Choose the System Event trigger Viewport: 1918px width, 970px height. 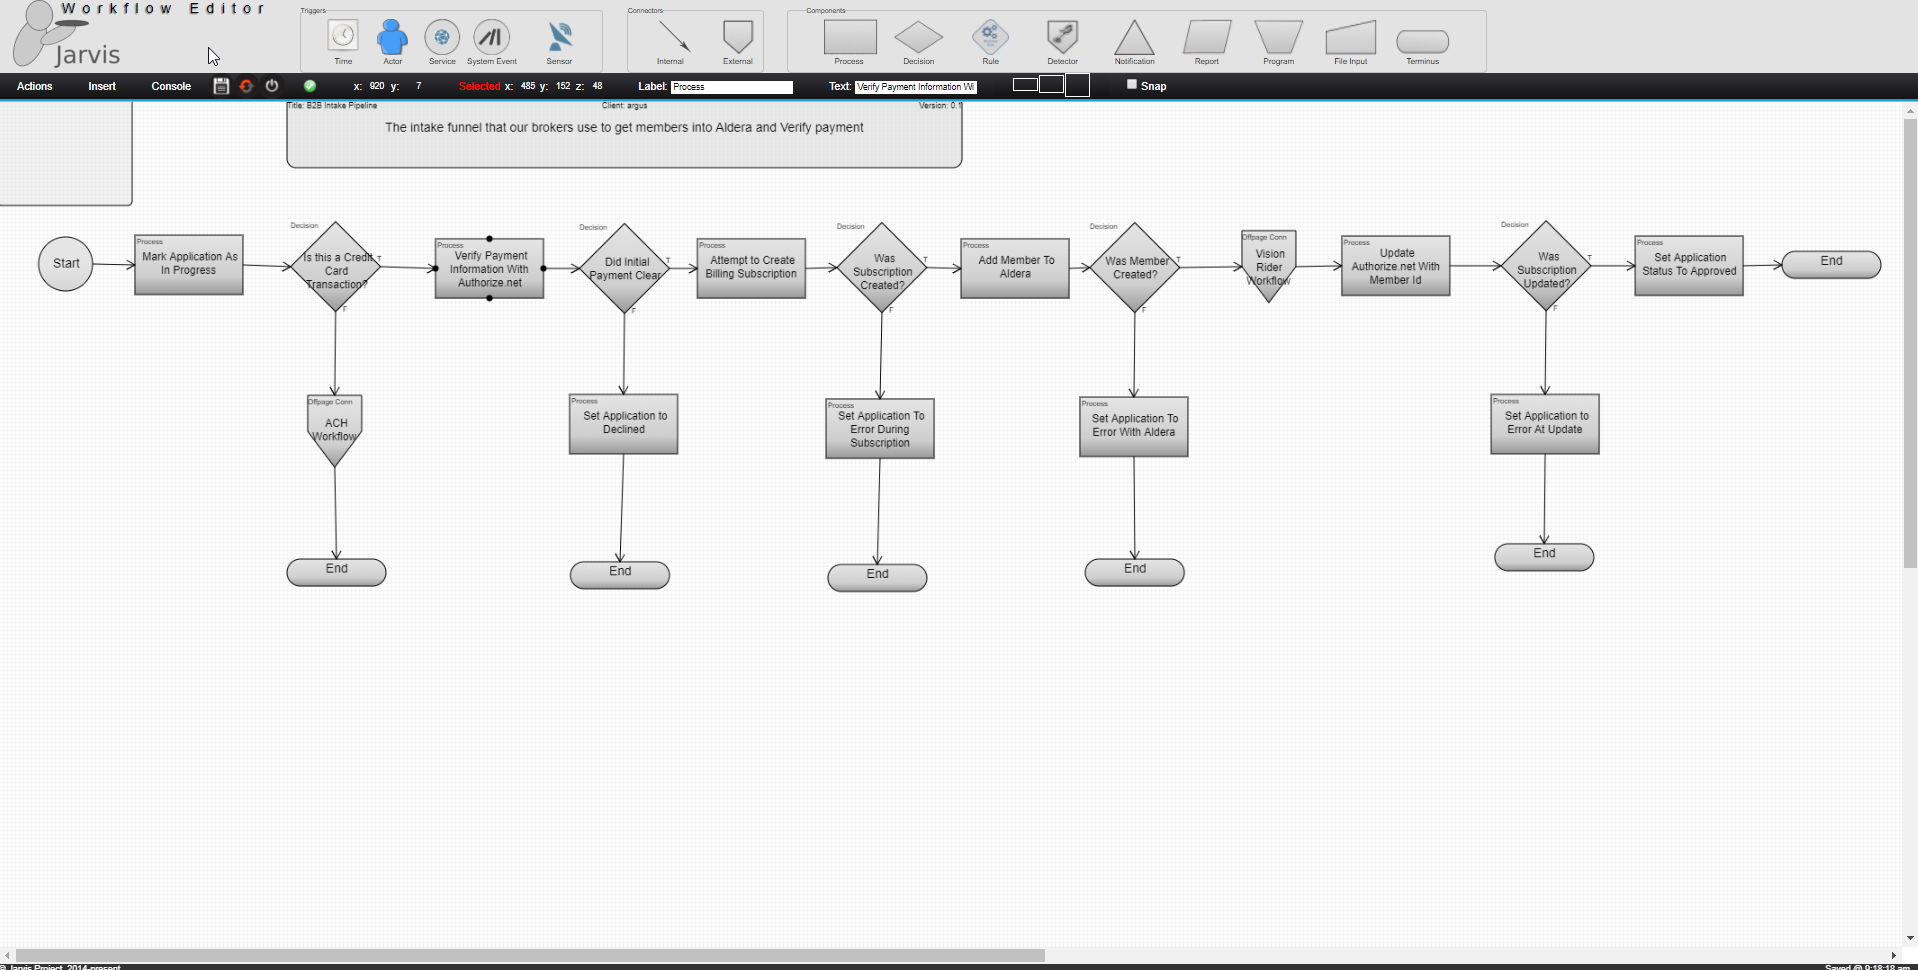click(x=491, y=38)
